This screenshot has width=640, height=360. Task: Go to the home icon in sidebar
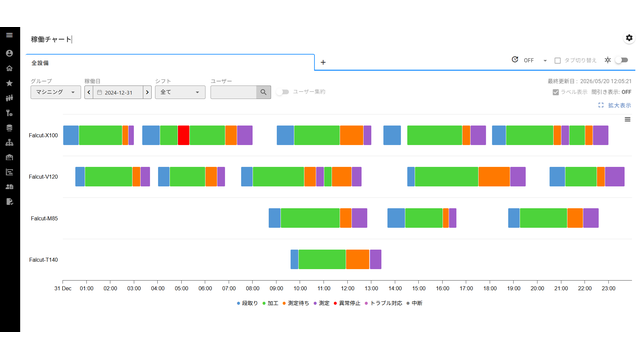(9, 69)
